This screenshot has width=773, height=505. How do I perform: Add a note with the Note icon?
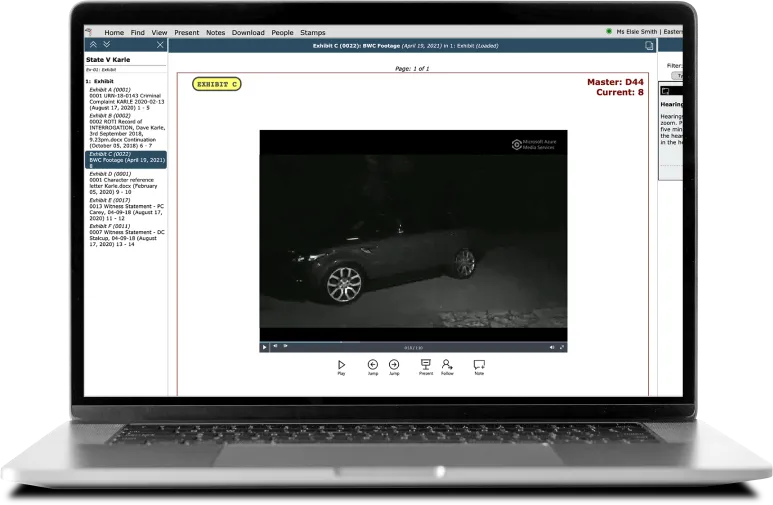tap(479, 365)
